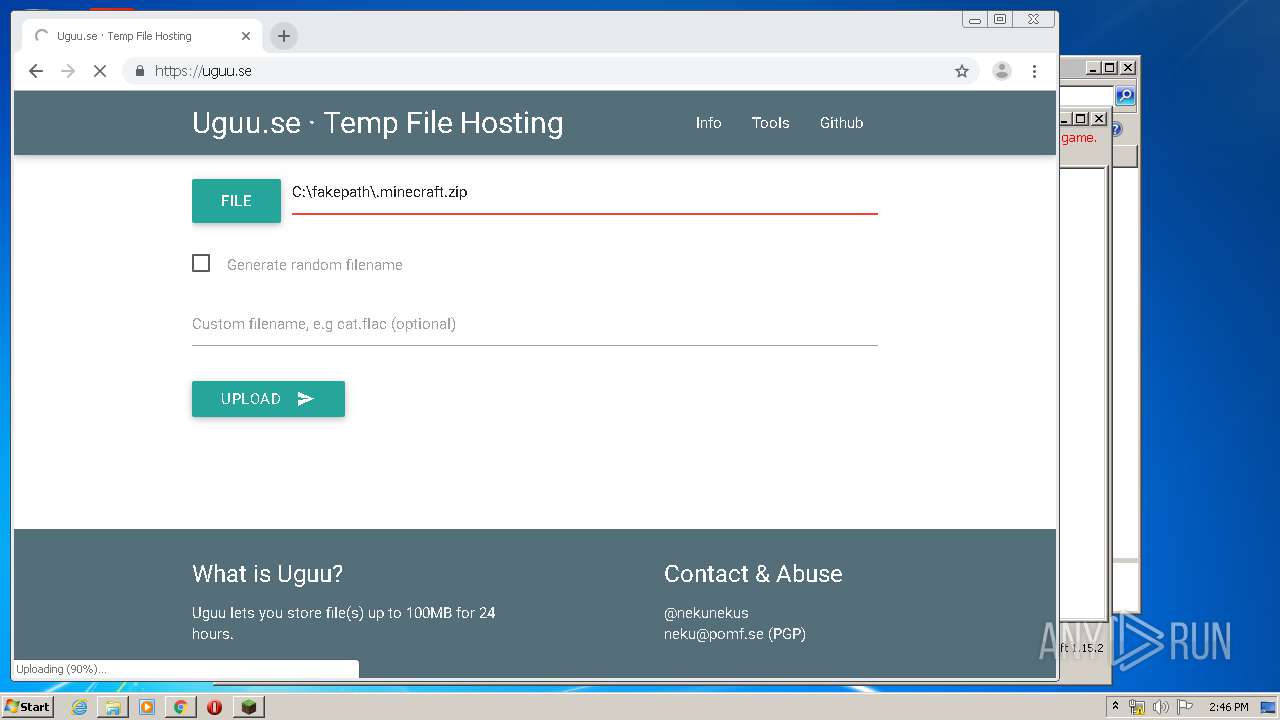
Task: Click the Uploading (90%) status text
Action: (x=61, y=669)
